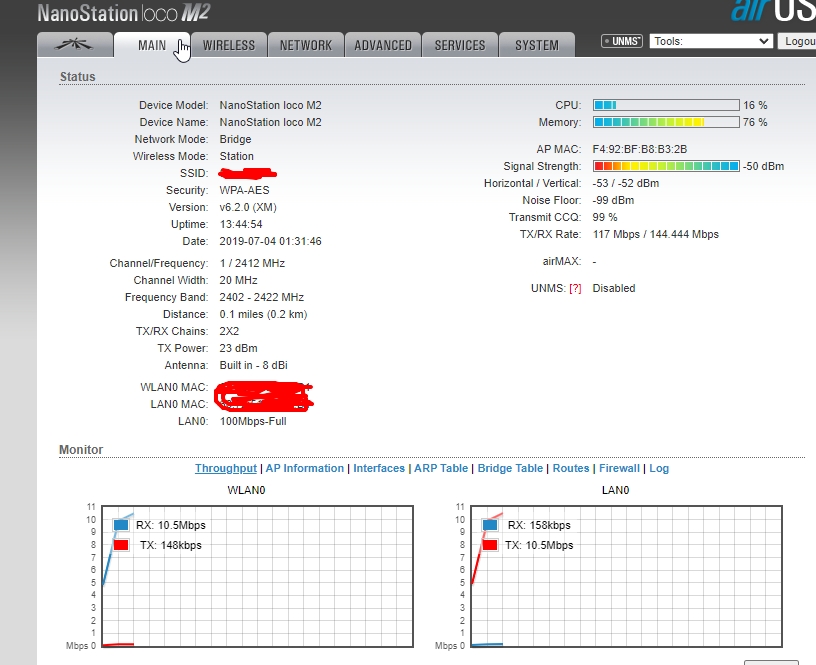
Task: Click the Noise Floor value -99 dBm
Action: coord(613,200)
